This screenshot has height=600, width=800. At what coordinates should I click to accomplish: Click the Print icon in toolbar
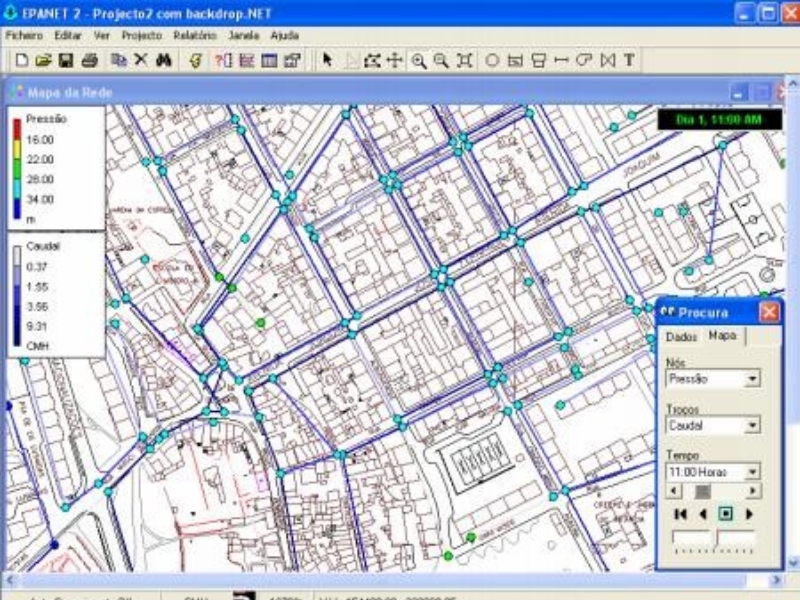[89, 60]
